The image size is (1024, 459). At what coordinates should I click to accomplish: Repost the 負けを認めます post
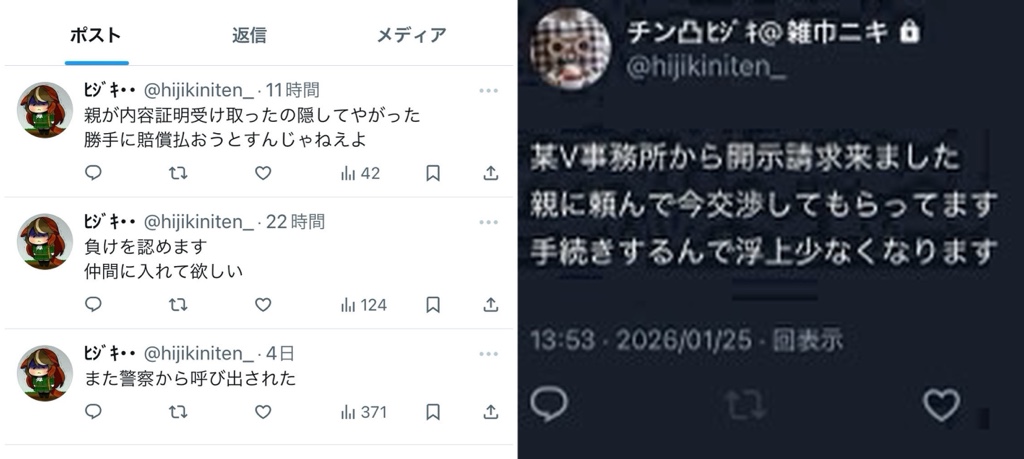[178, 305]
